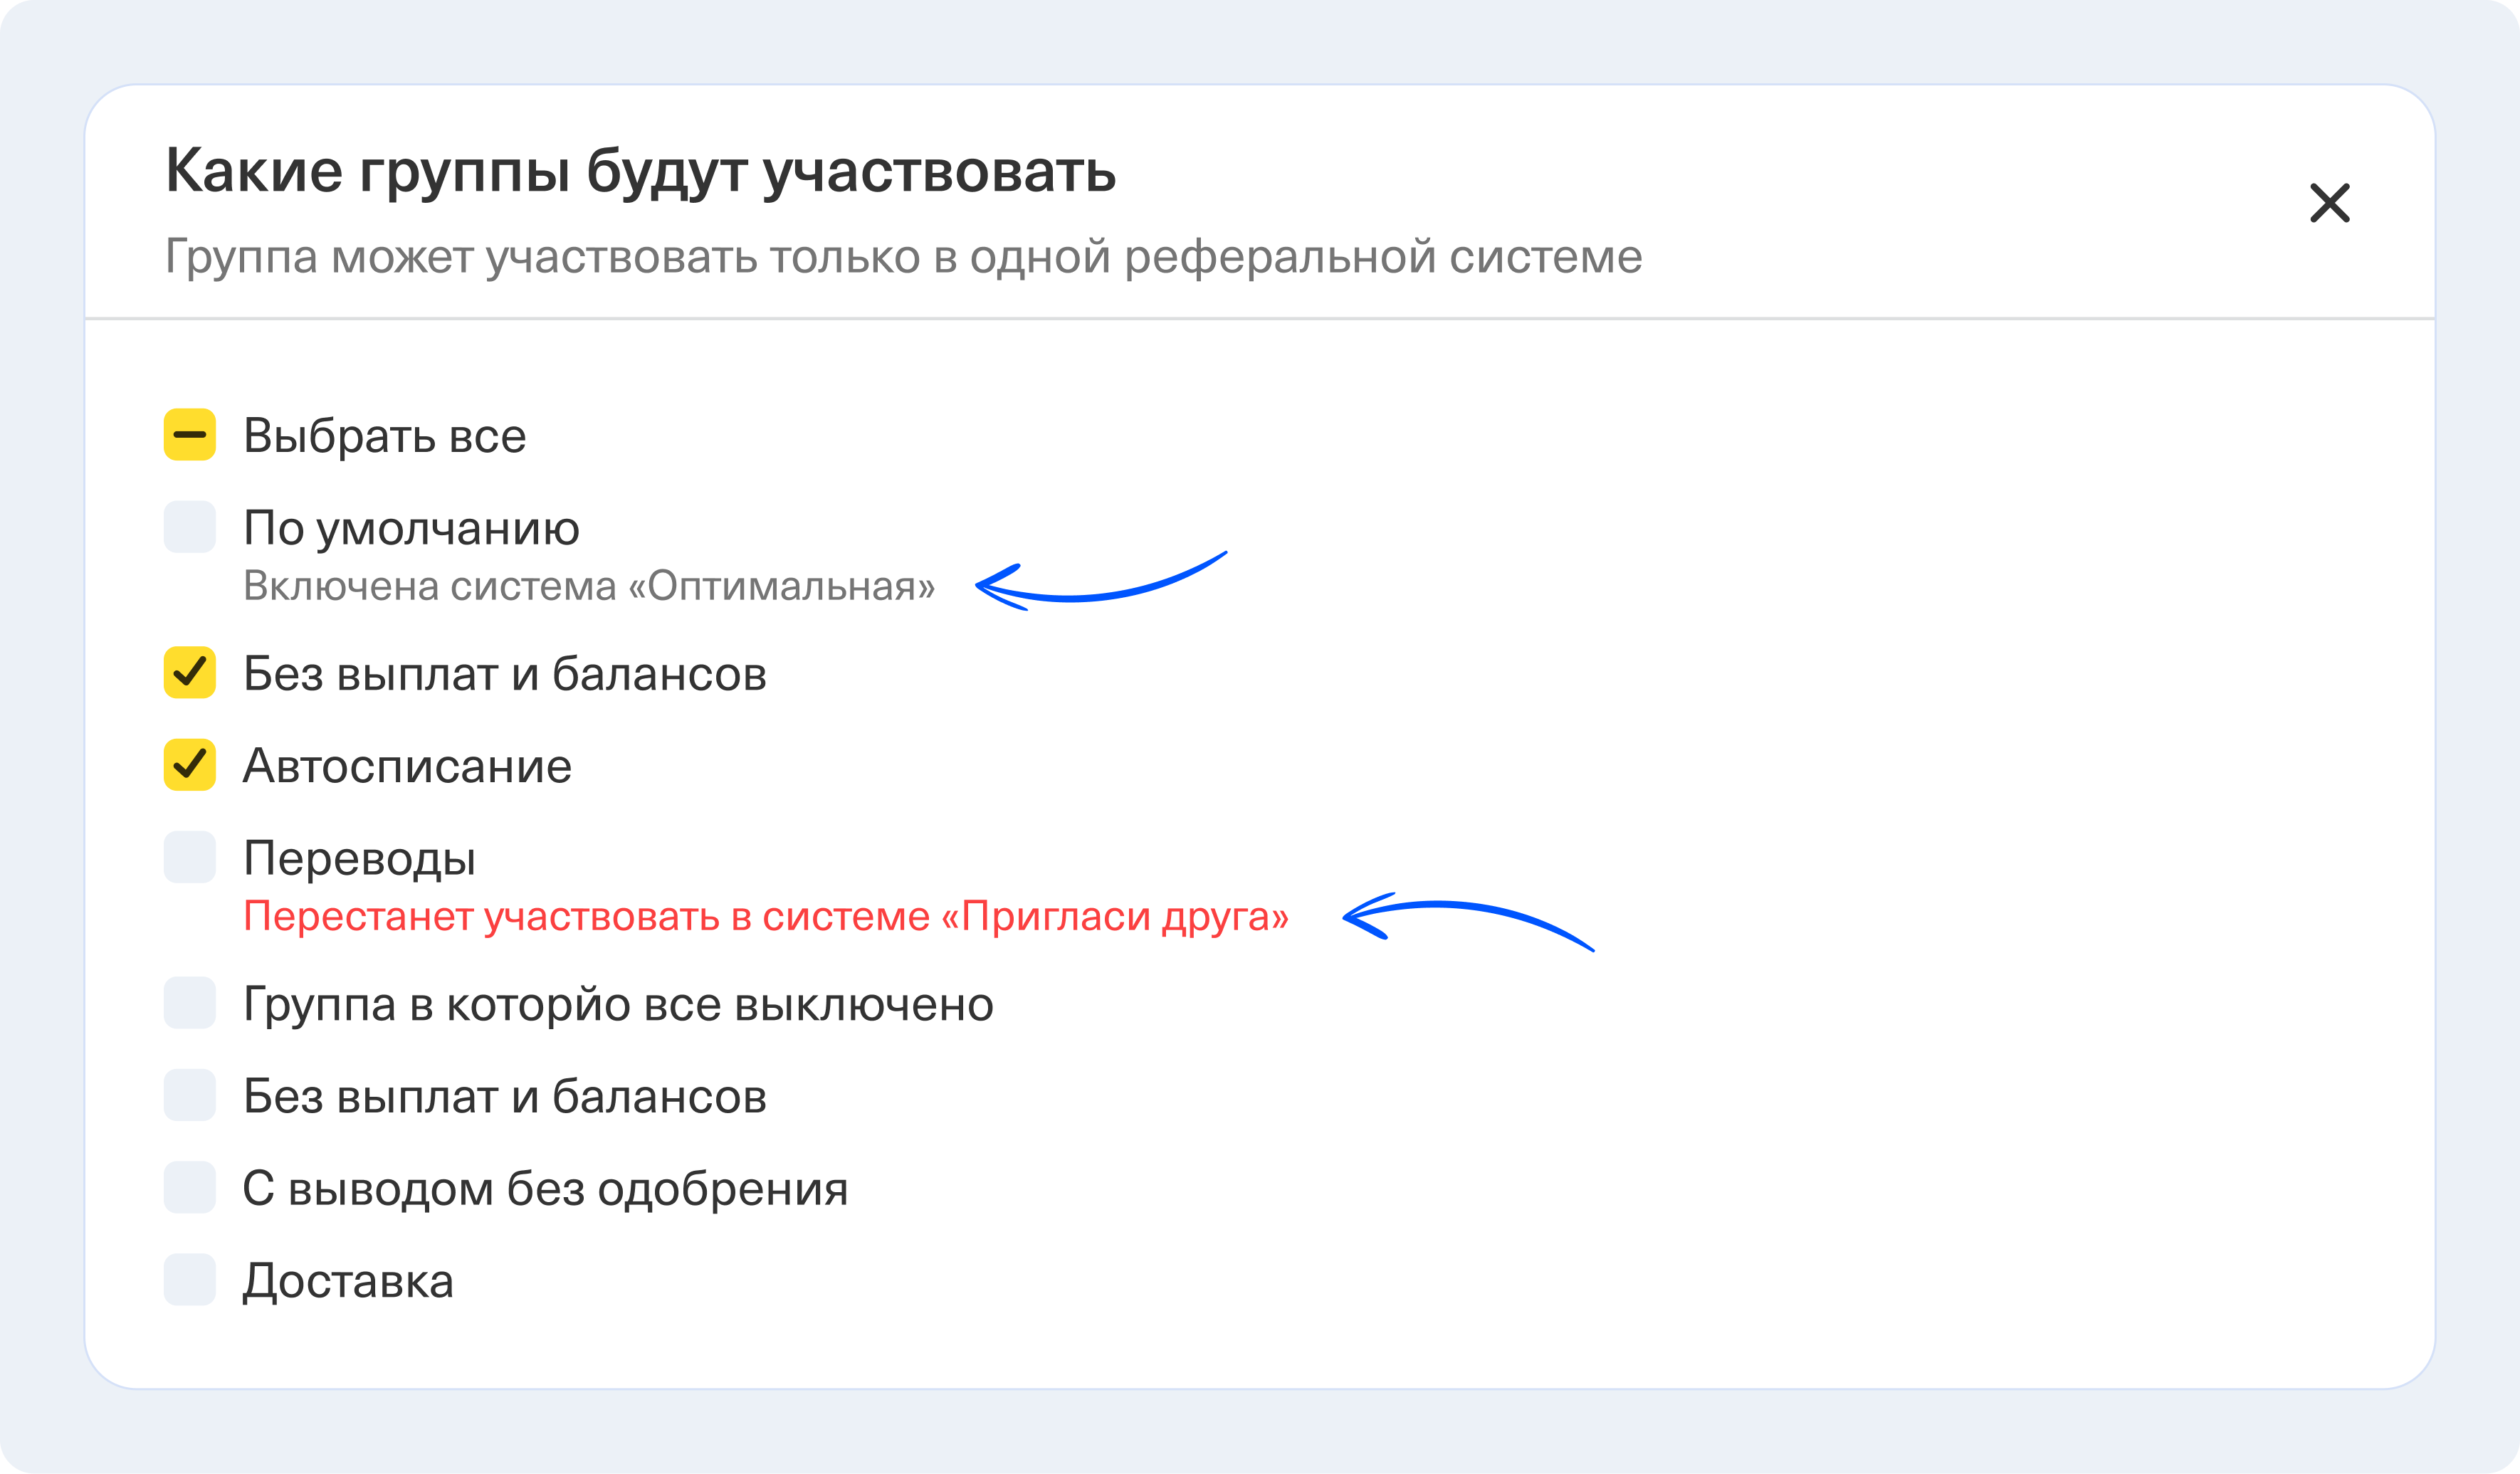Enable the 'По умолчанию' checkbox
Screen dimensions: 2520x1474
tap(190, 527)
